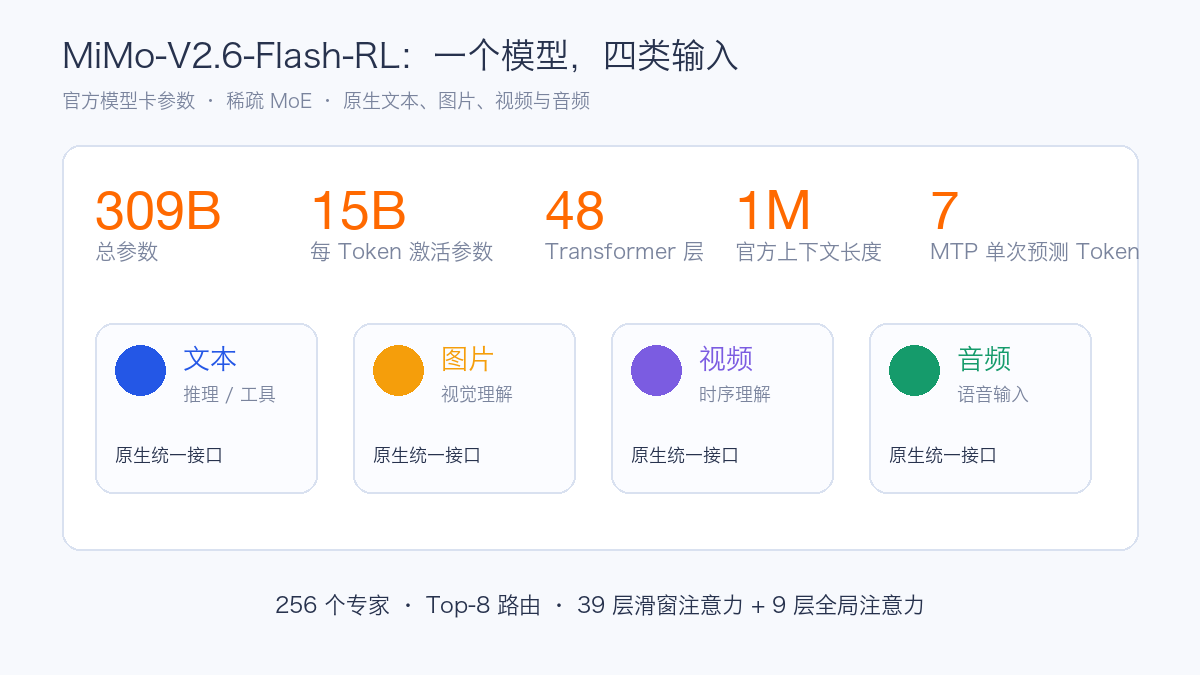Click the orange circle icon for 图片
Viewport: 1200px width, 675px height.
click(398, 370)
